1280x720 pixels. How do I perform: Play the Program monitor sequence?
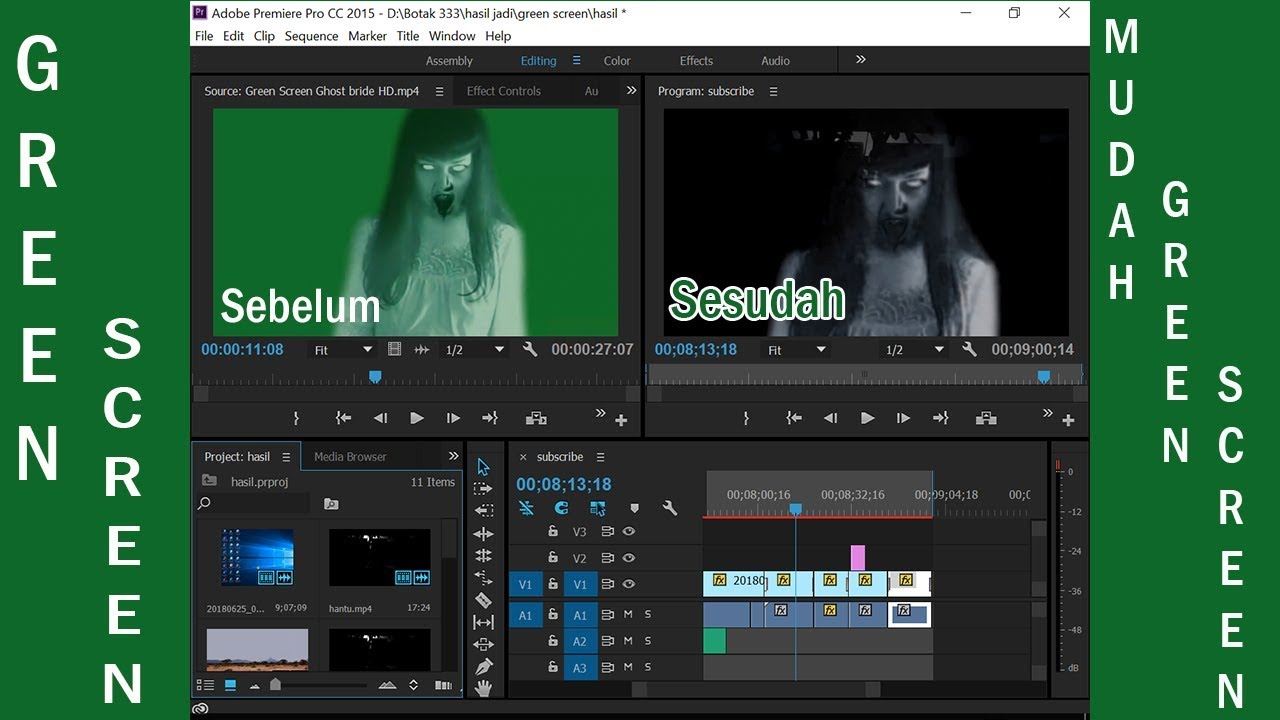[x=867, y=418]
